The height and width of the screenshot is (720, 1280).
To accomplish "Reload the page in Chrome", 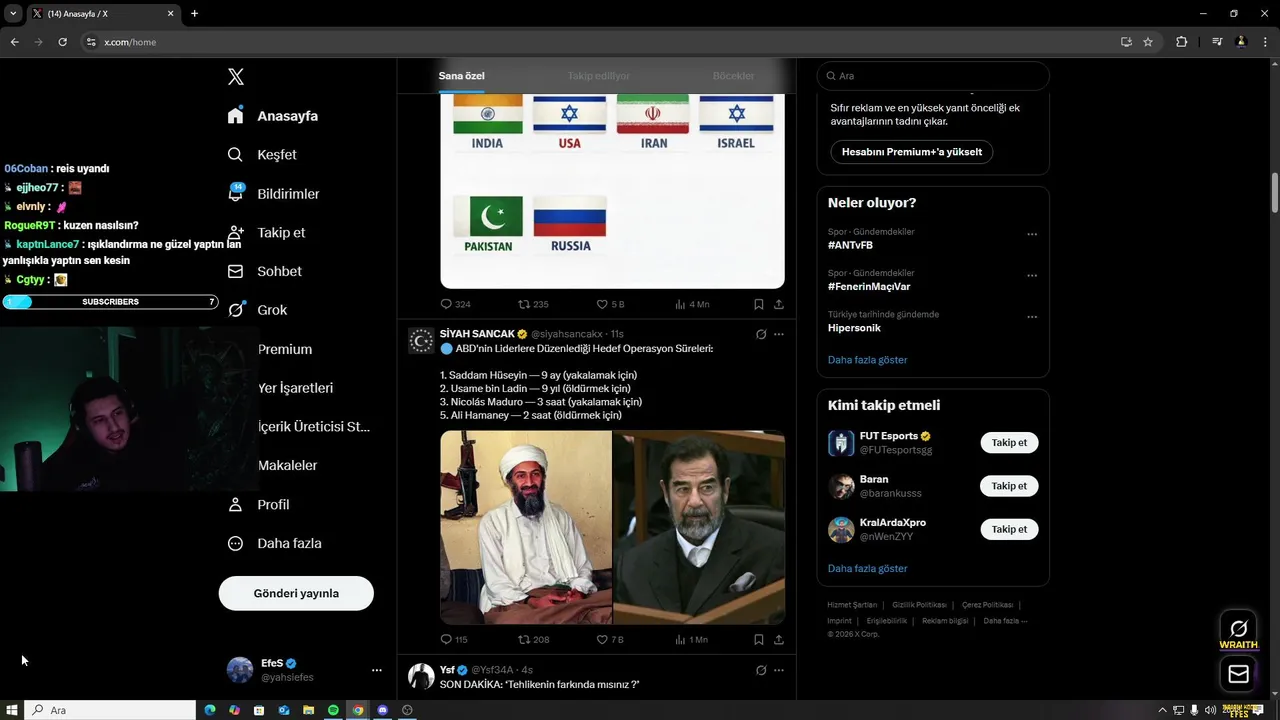I will pos(62,42).
